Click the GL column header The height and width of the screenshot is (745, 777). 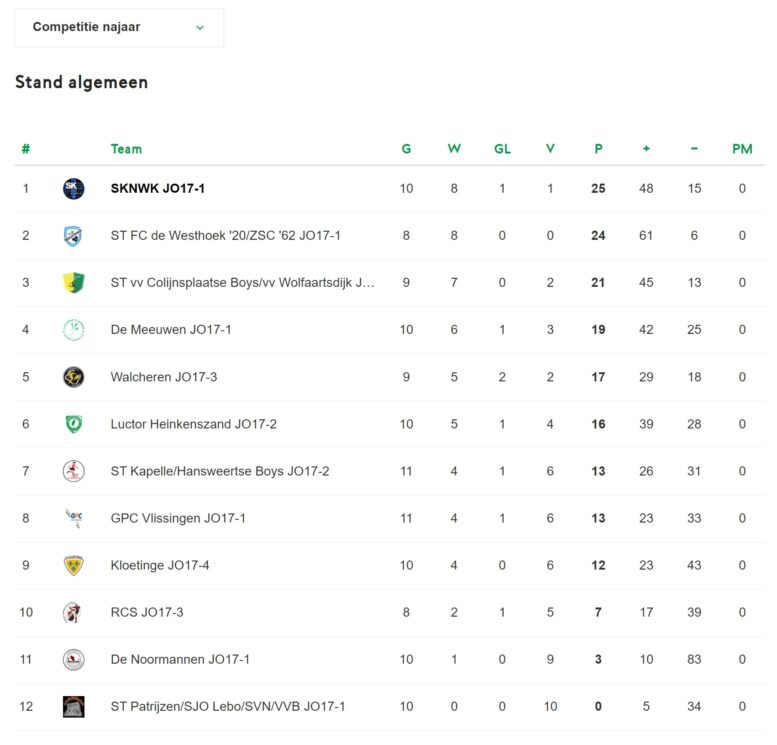[502, 149]
